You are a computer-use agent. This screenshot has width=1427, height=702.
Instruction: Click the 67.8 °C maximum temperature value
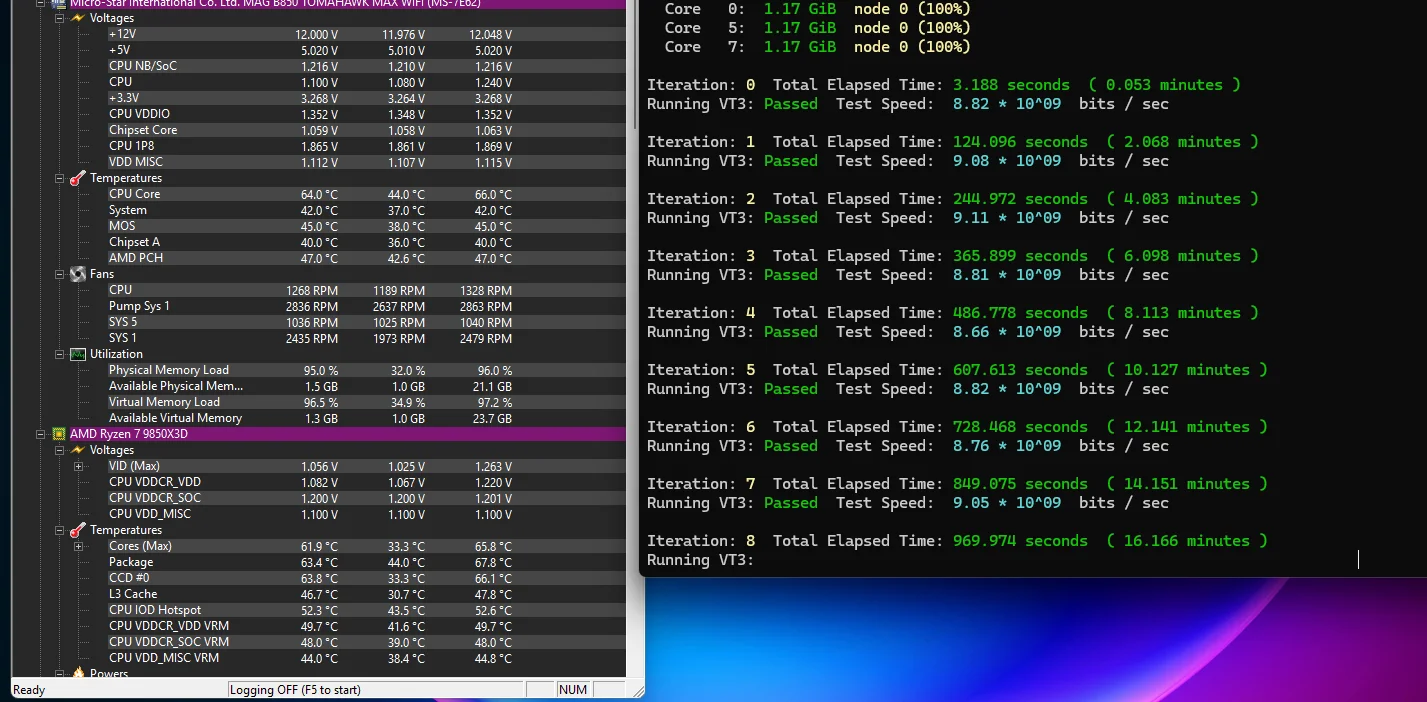492,562
